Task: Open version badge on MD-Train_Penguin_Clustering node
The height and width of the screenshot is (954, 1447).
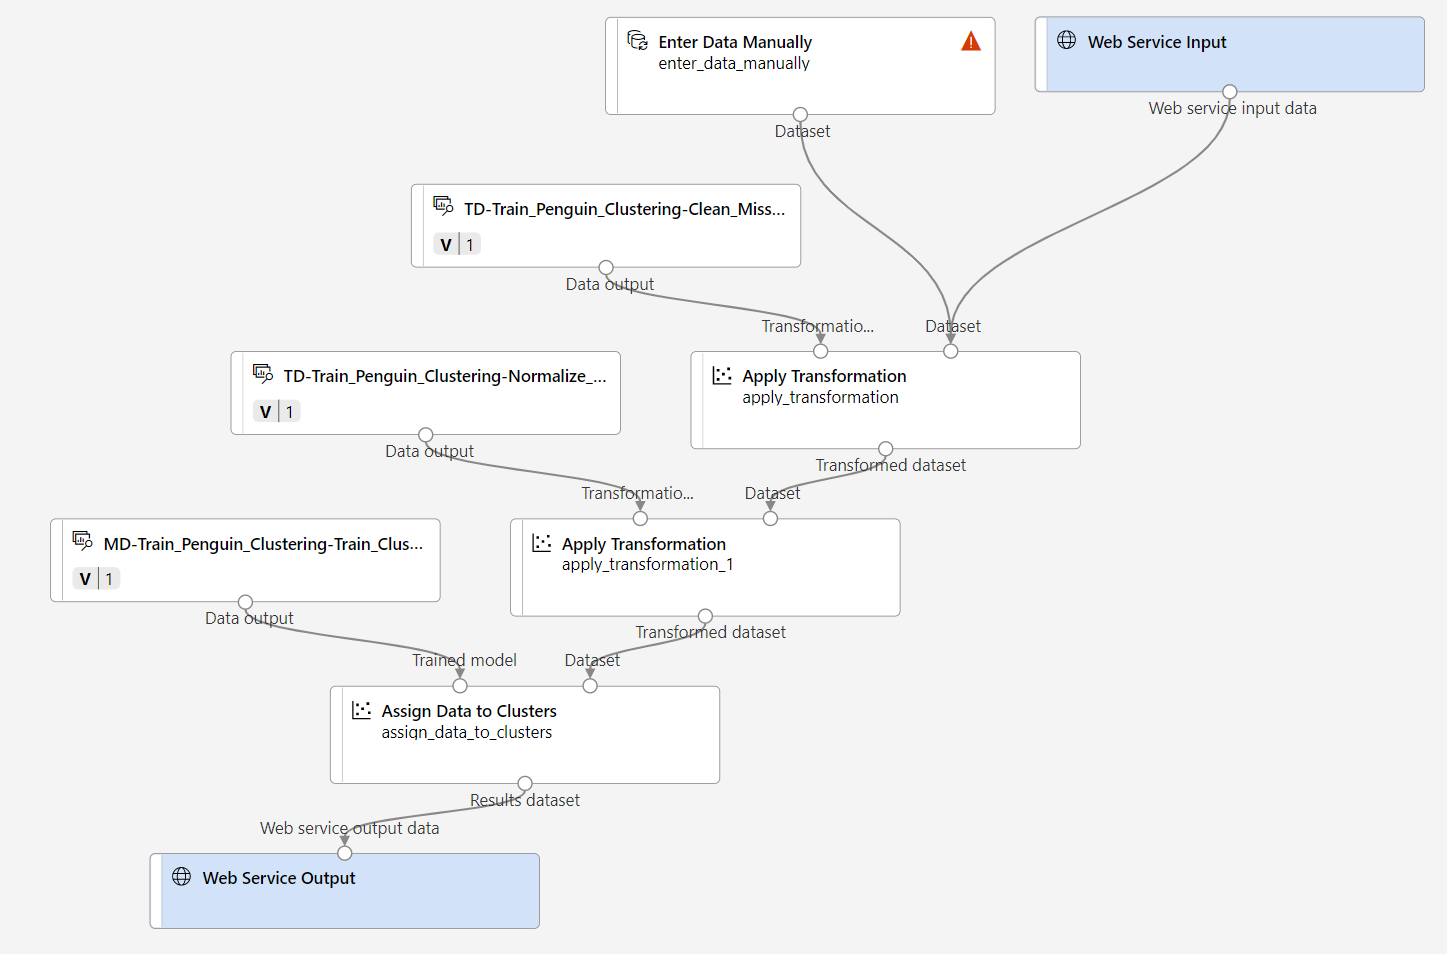Action: click(97, 579)
